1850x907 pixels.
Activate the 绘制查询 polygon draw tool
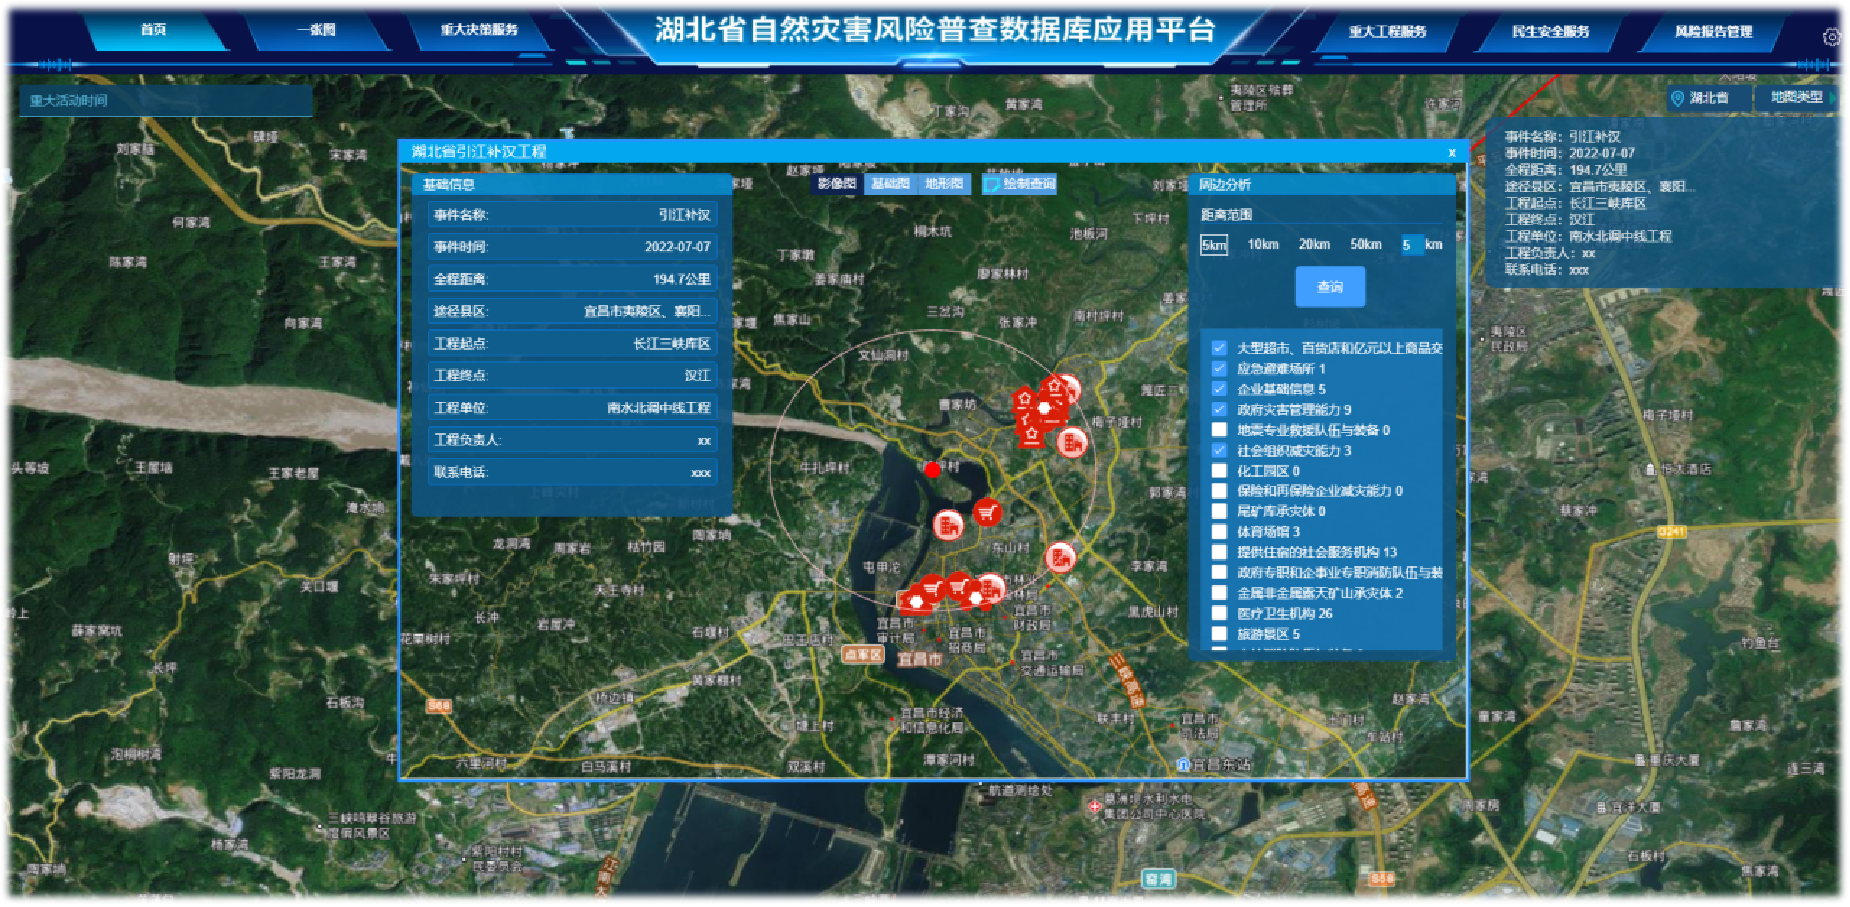point(1015,183)
